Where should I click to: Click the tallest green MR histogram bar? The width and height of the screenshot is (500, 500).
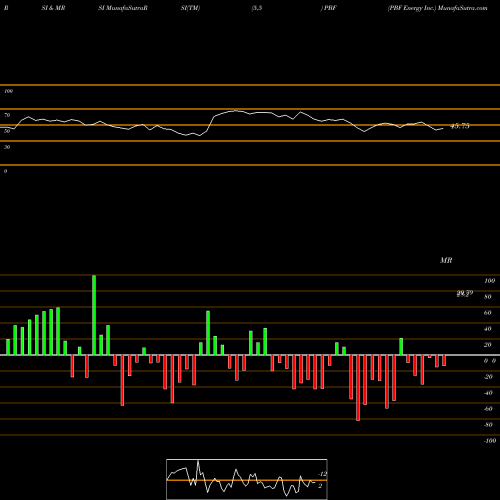[x=94, y=315]
